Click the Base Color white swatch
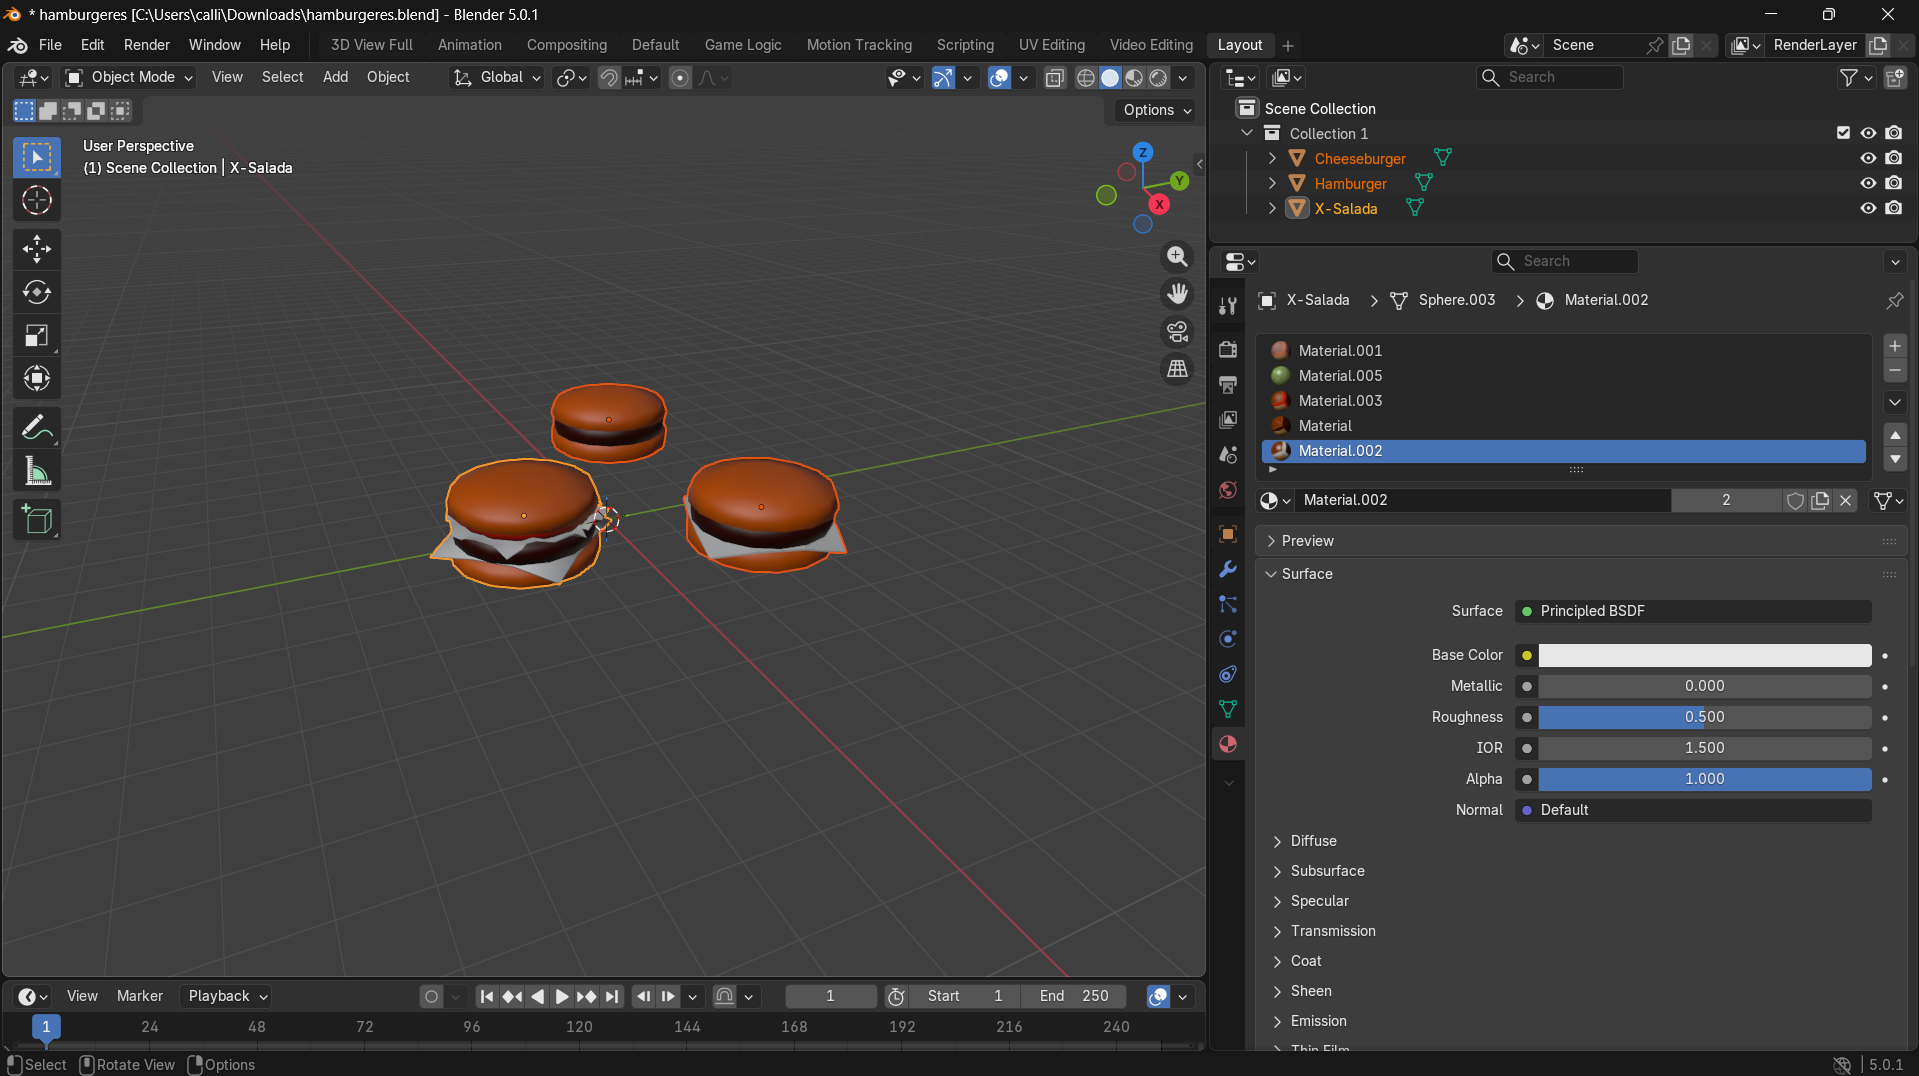The height and width of the screenshot is (1076, 1919). tap(1704, 655)
